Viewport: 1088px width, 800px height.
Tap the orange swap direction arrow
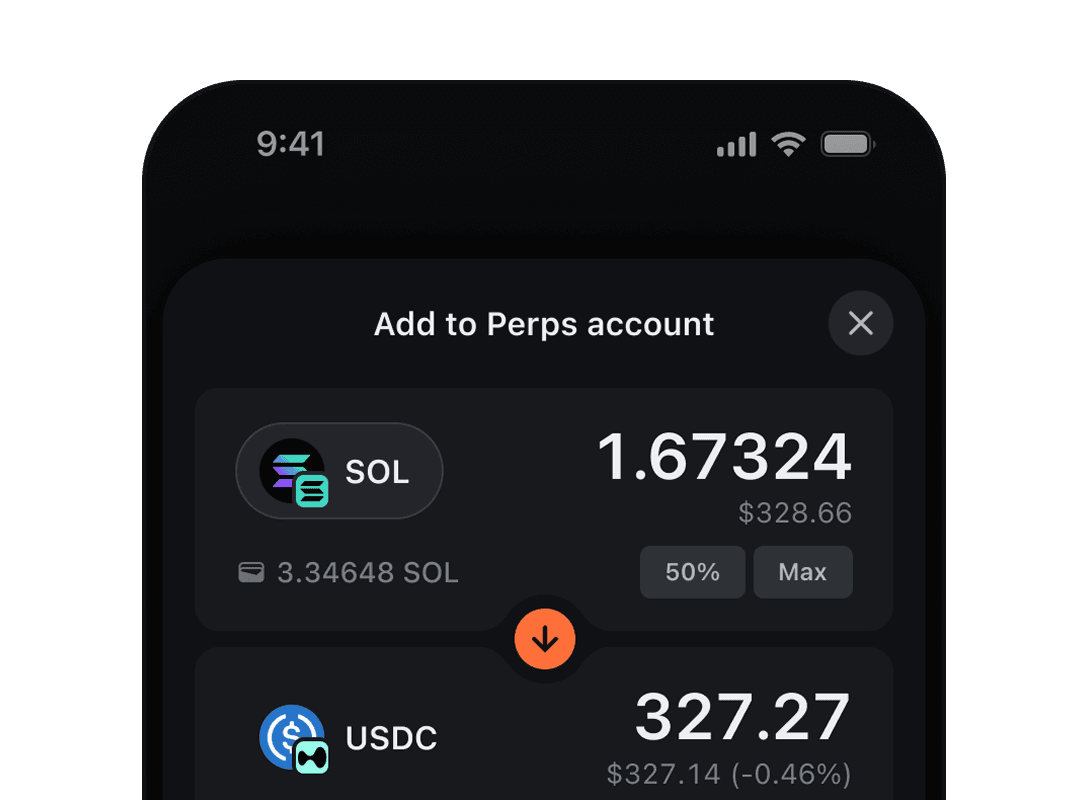(545, 638)
